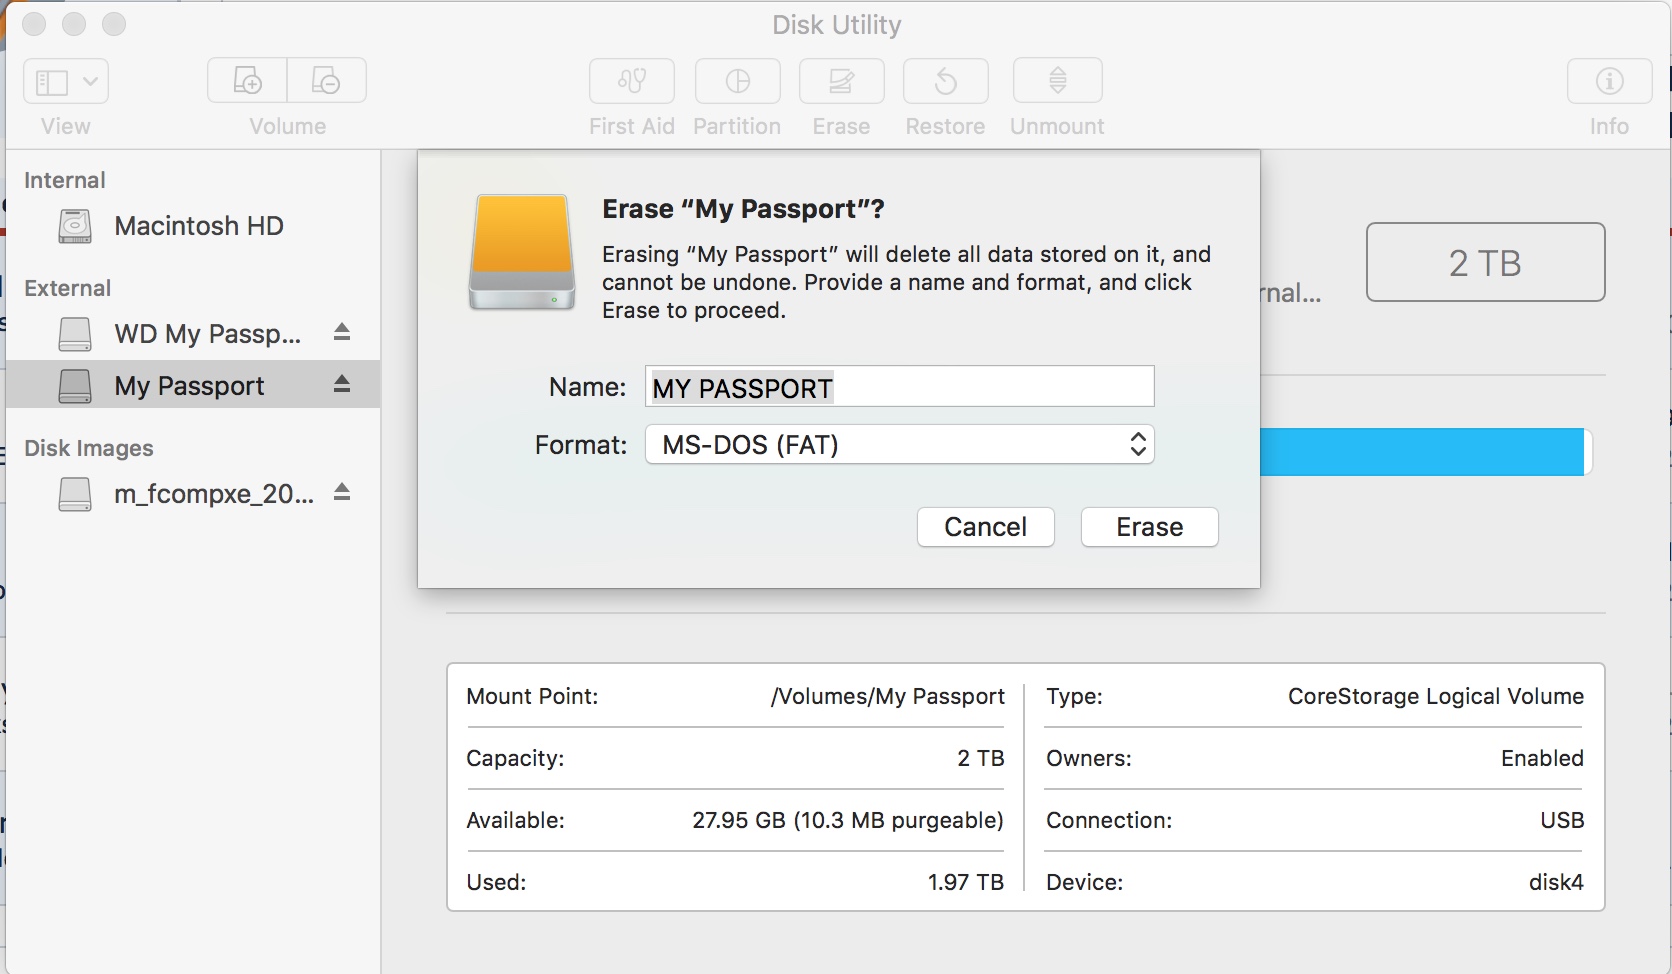Click the Disk Images section header
The width and height of the screenshot is (1672, 974).
(89, 448)
